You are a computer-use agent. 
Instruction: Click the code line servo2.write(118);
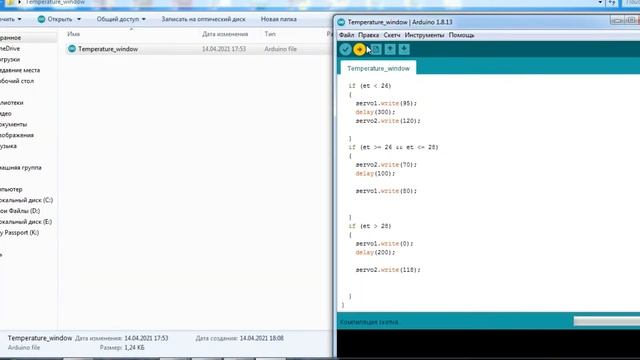coord(388,270)
